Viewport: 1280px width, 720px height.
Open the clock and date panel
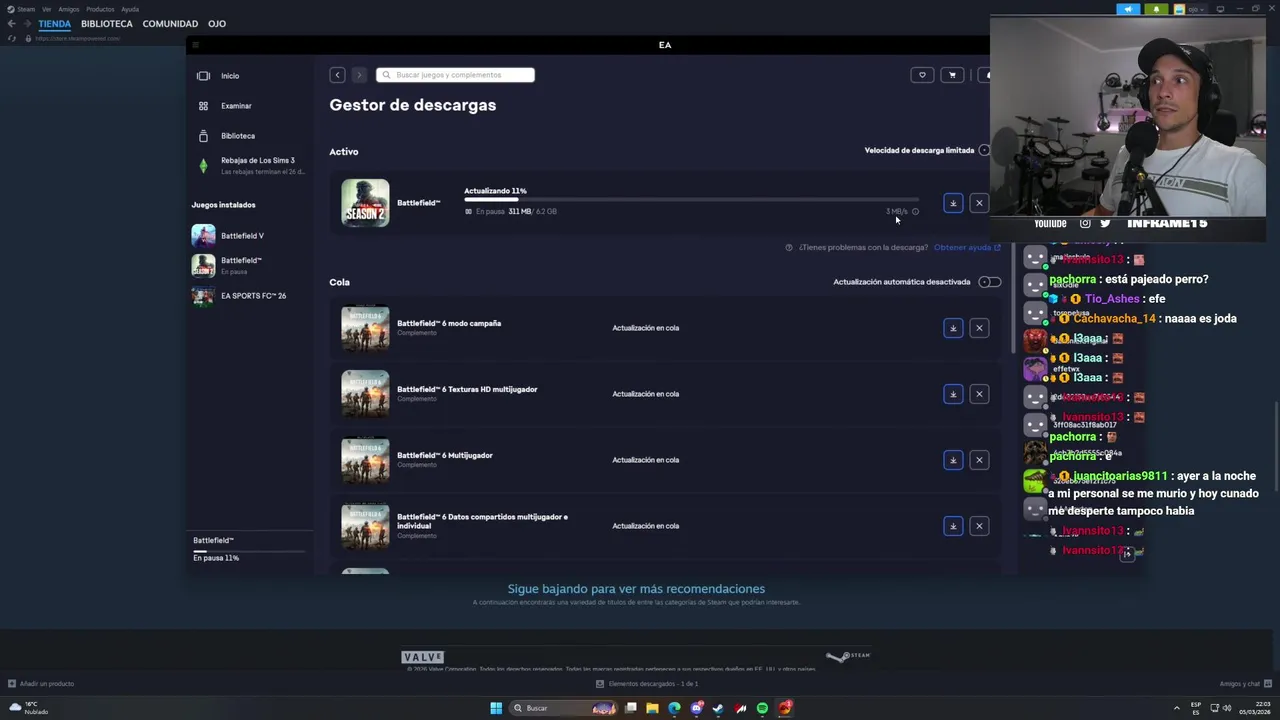(1255, 708)
